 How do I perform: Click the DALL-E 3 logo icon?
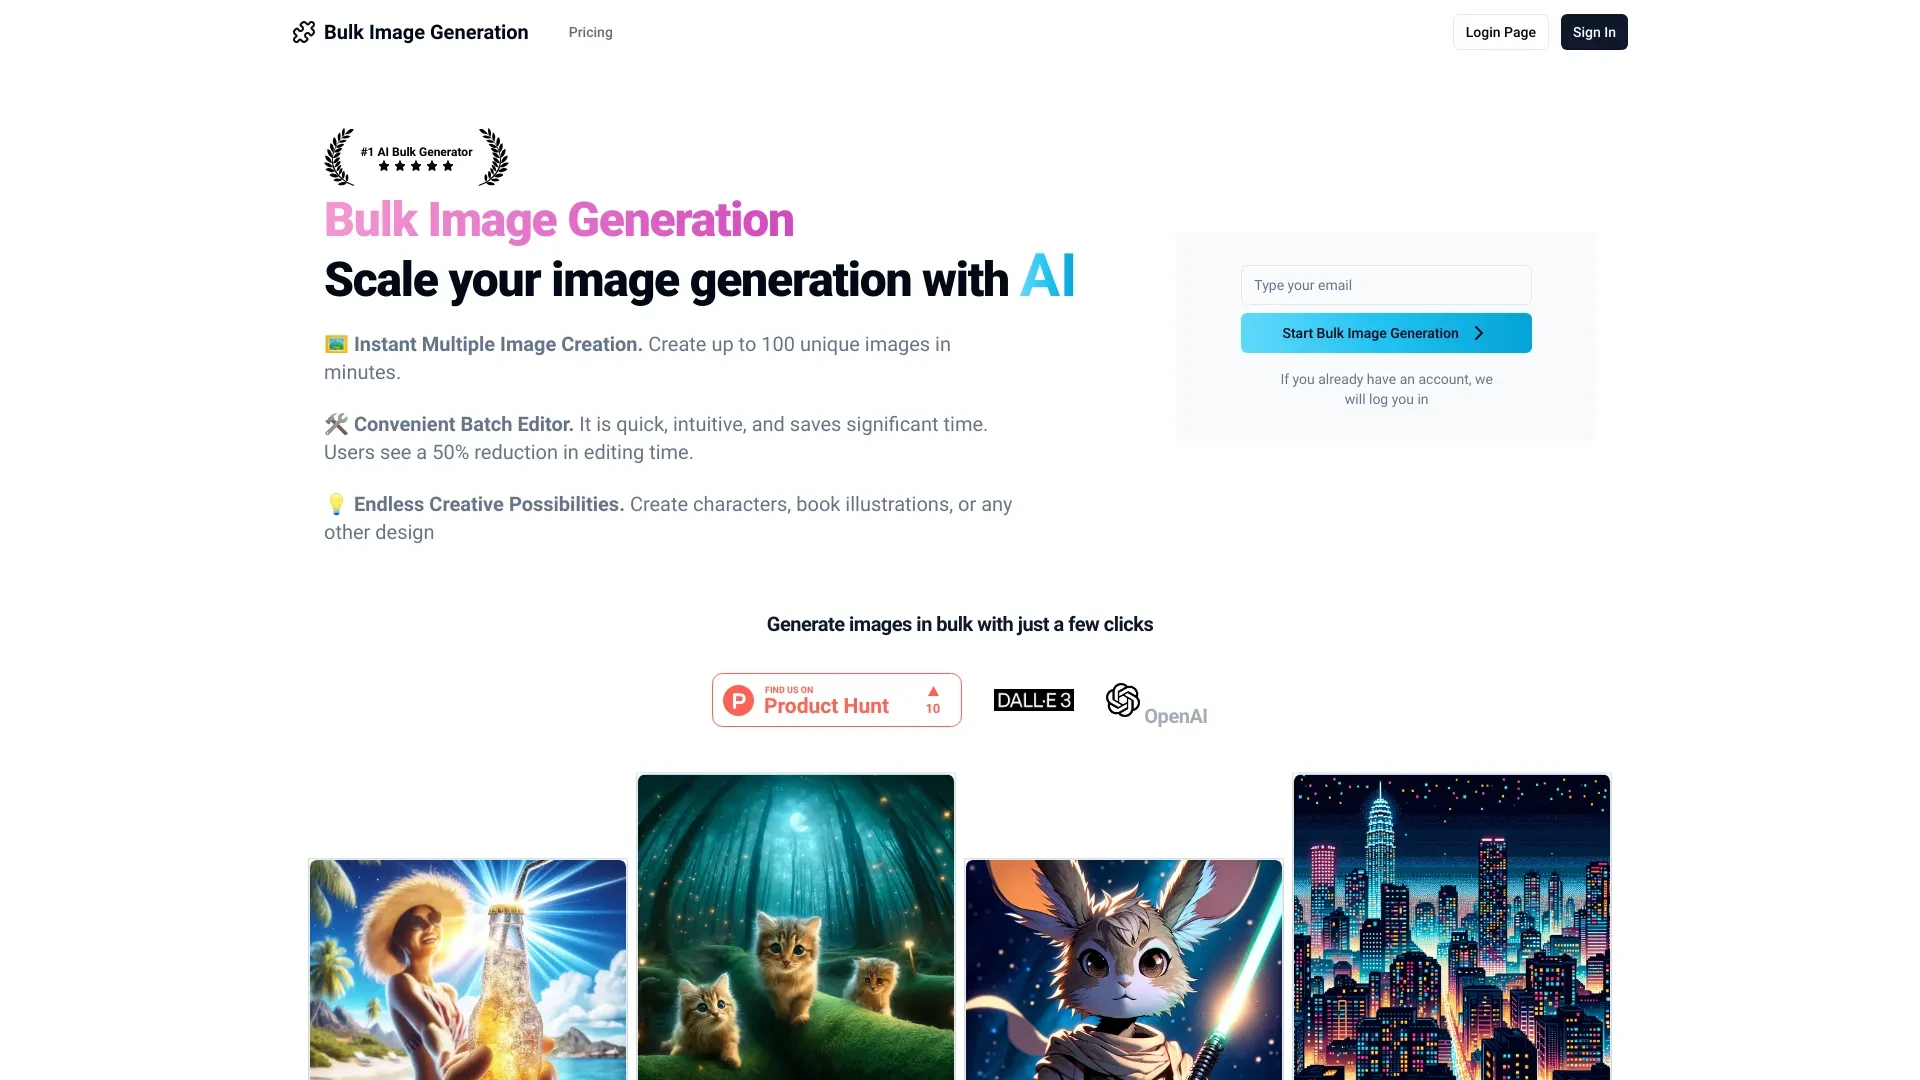pos(1033,699)
